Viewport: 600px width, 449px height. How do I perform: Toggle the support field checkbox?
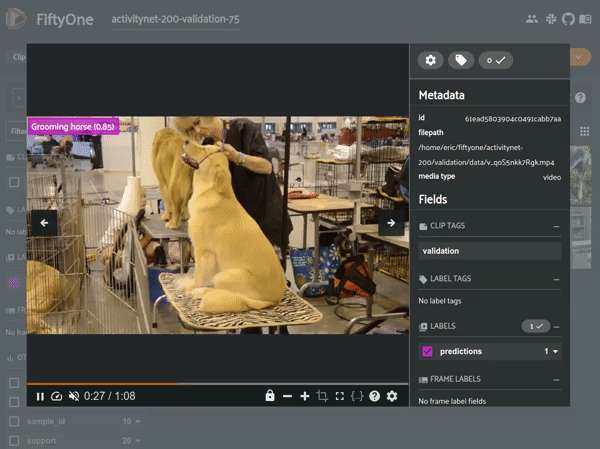[x=14, y=440]
